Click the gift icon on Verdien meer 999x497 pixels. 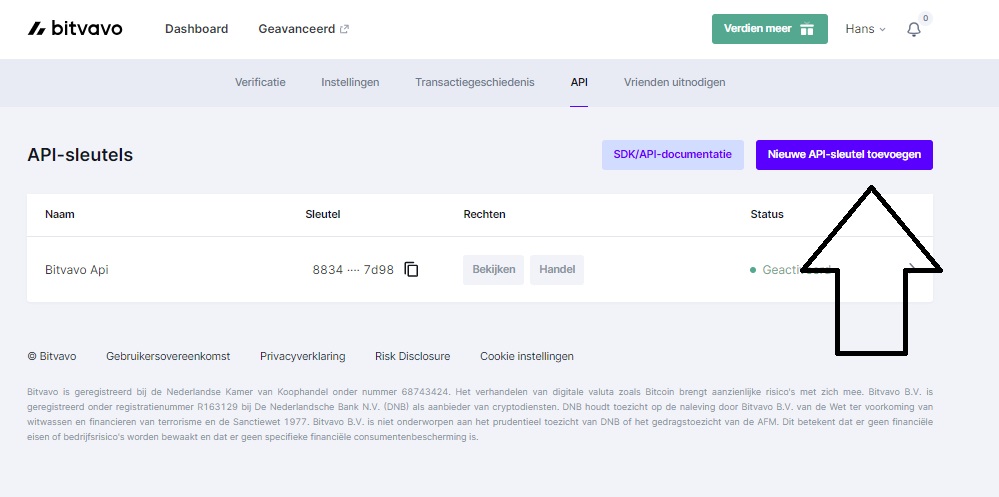[x=807, y=29]
